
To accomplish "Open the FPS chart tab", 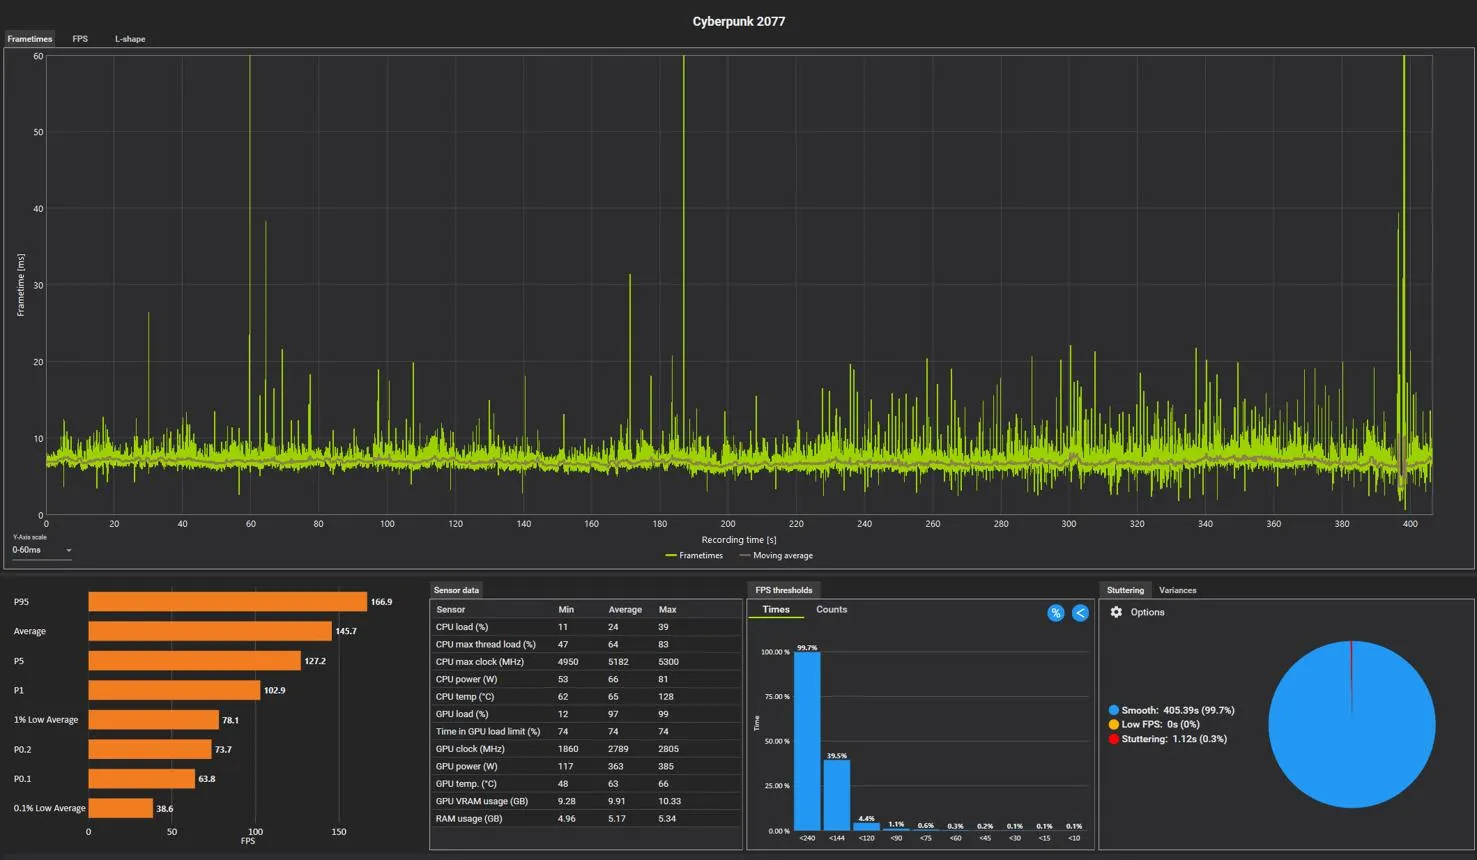I will [x=80, y=39].
